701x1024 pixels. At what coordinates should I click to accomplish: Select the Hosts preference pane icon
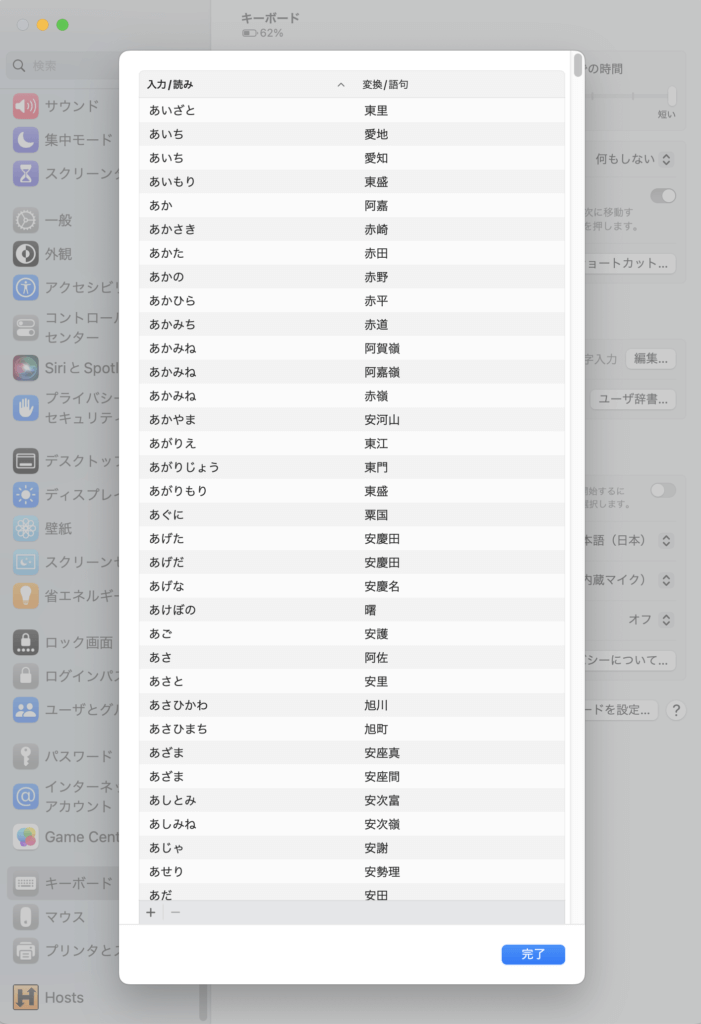26,997
